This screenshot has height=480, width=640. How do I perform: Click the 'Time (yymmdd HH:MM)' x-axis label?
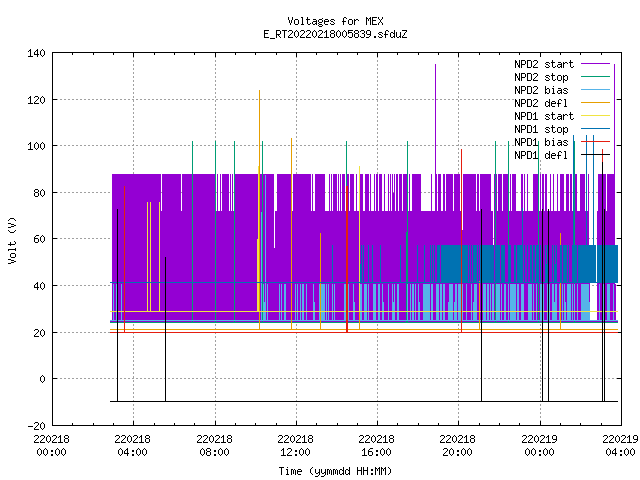335,471
